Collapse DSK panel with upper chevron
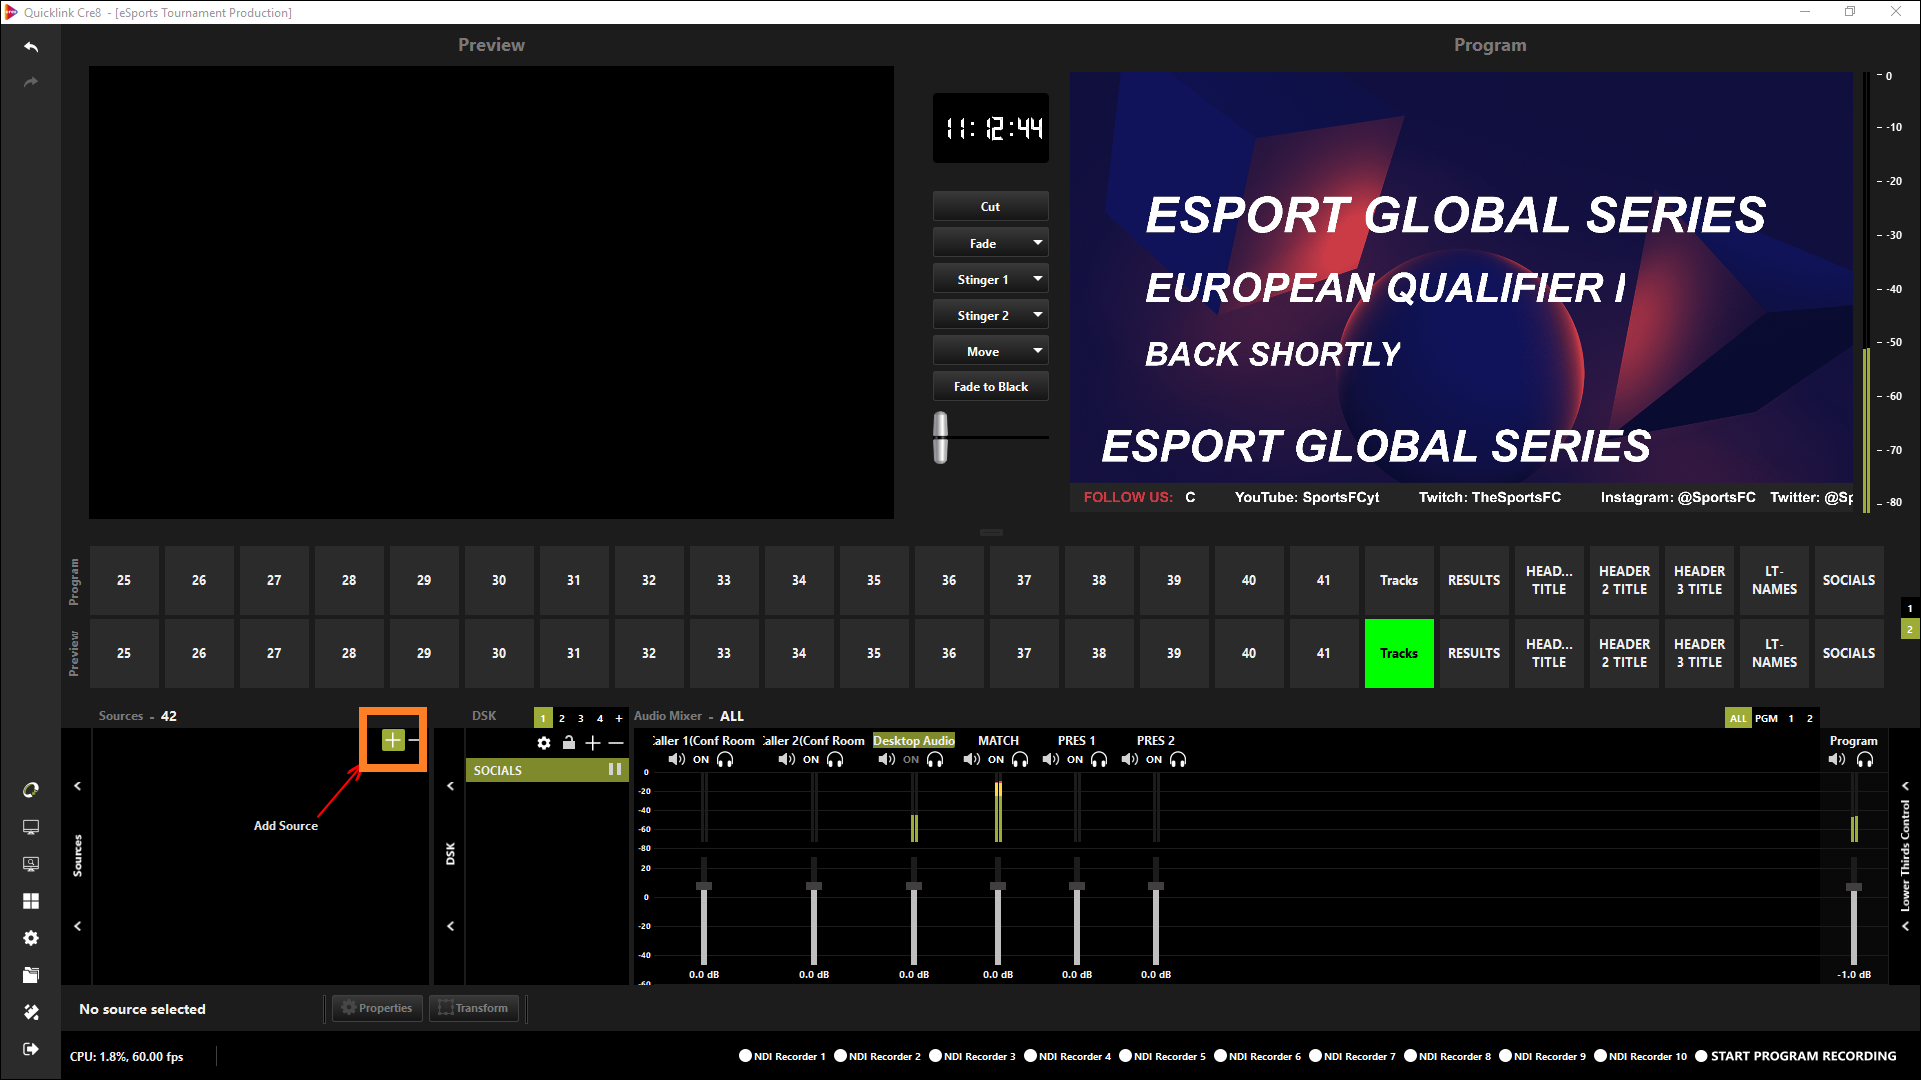The image size is (1921, 1080). [450, 786]
